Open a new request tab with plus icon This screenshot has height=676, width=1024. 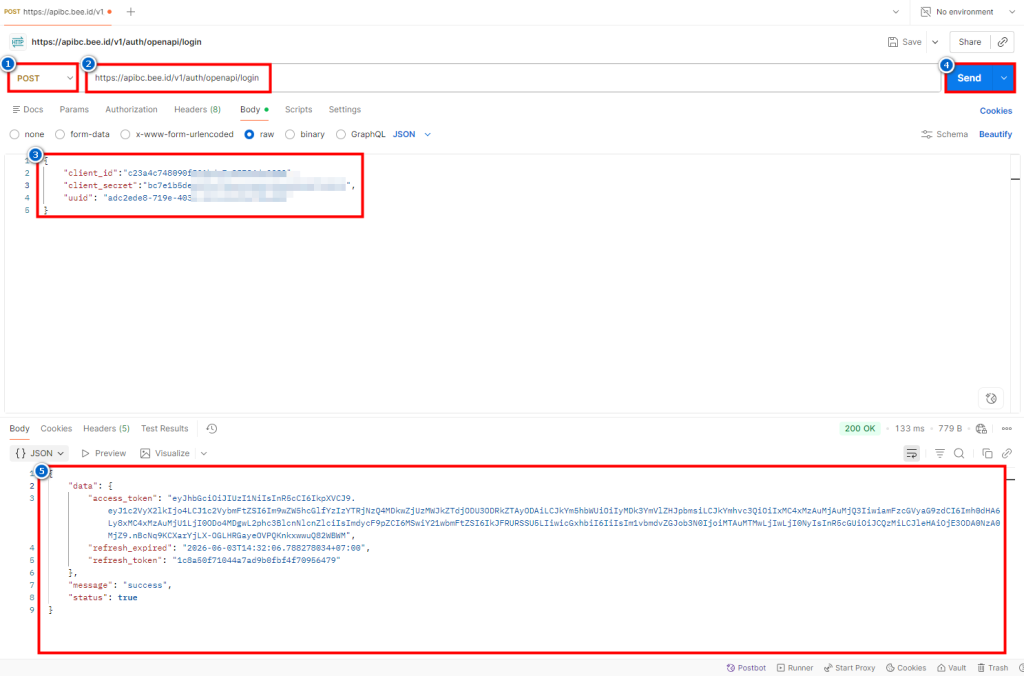click(131, 12)
